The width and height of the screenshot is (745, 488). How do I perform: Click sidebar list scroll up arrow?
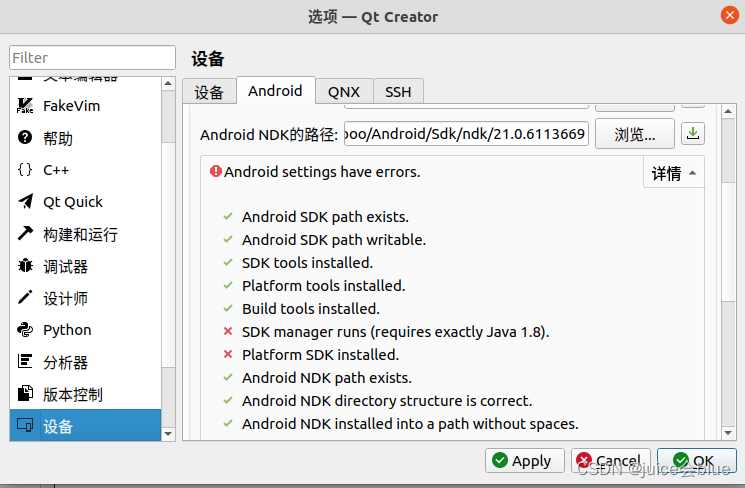click(168, 84)
